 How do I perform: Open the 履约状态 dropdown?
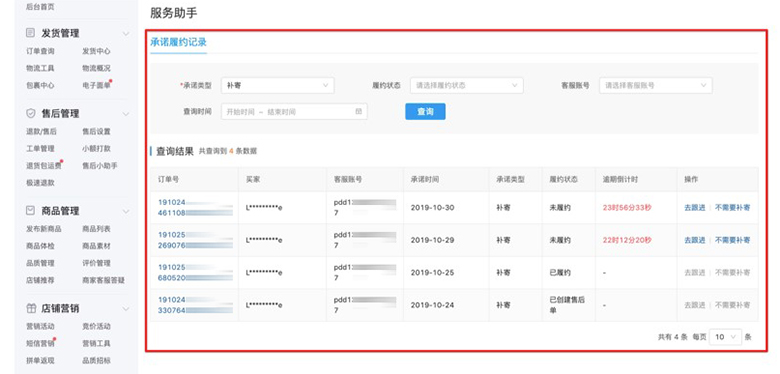(x=467, y=85)
